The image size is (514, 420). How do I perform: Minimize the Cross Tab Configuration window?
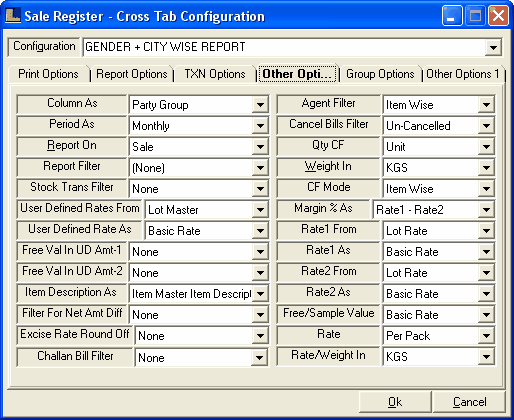pos(452,16)
